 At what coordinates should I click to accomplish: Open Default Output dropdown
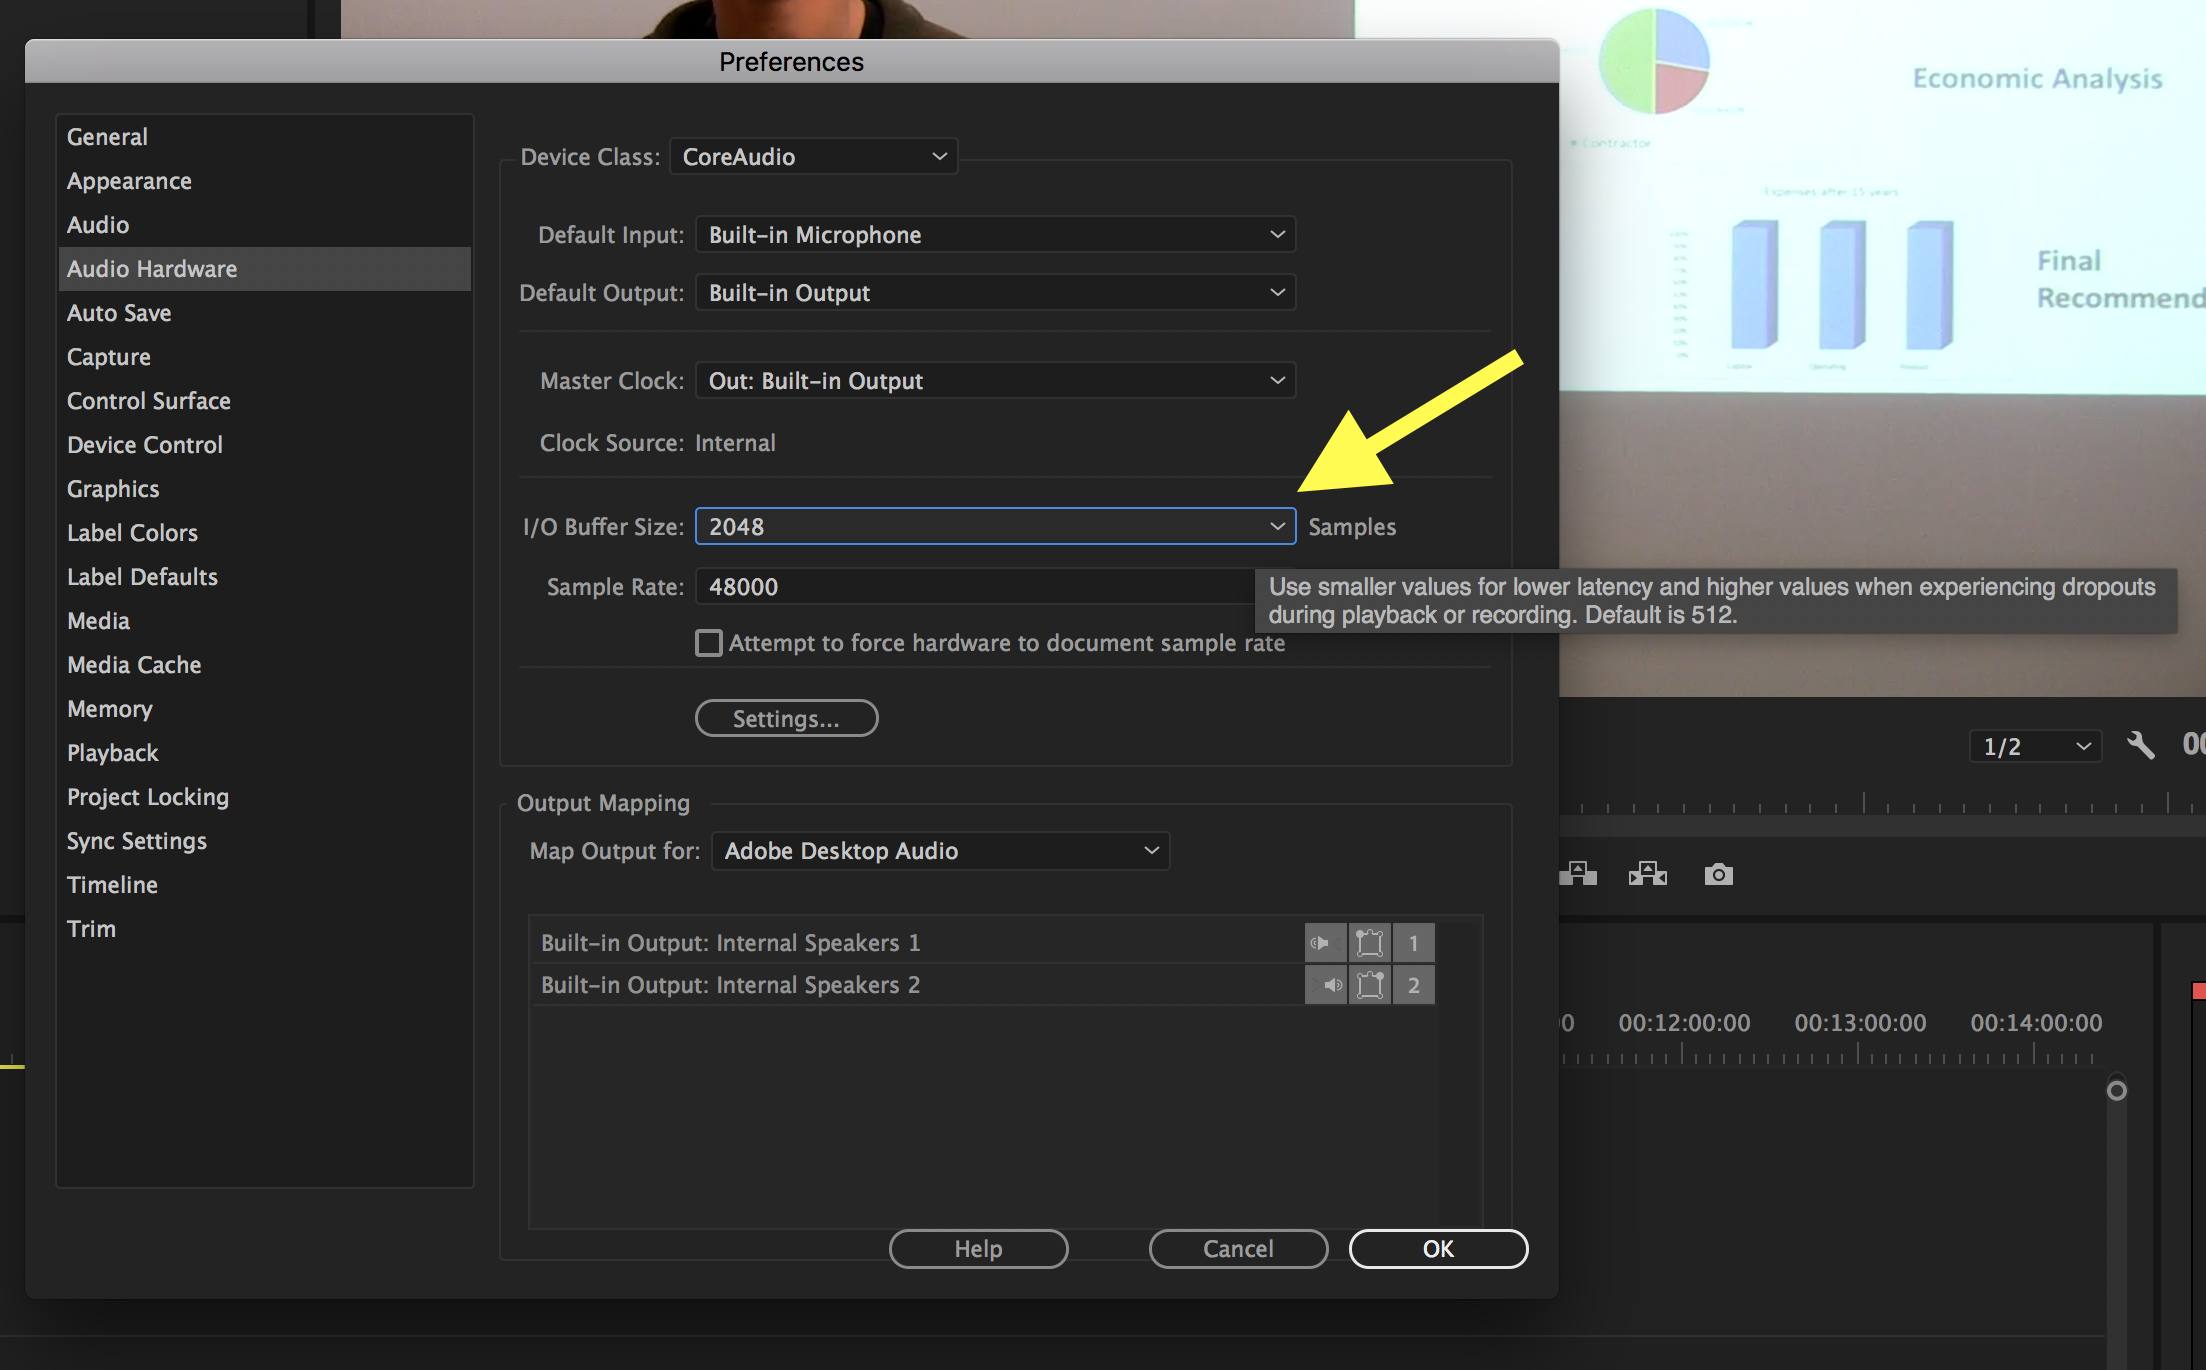(x=995, y=293)
